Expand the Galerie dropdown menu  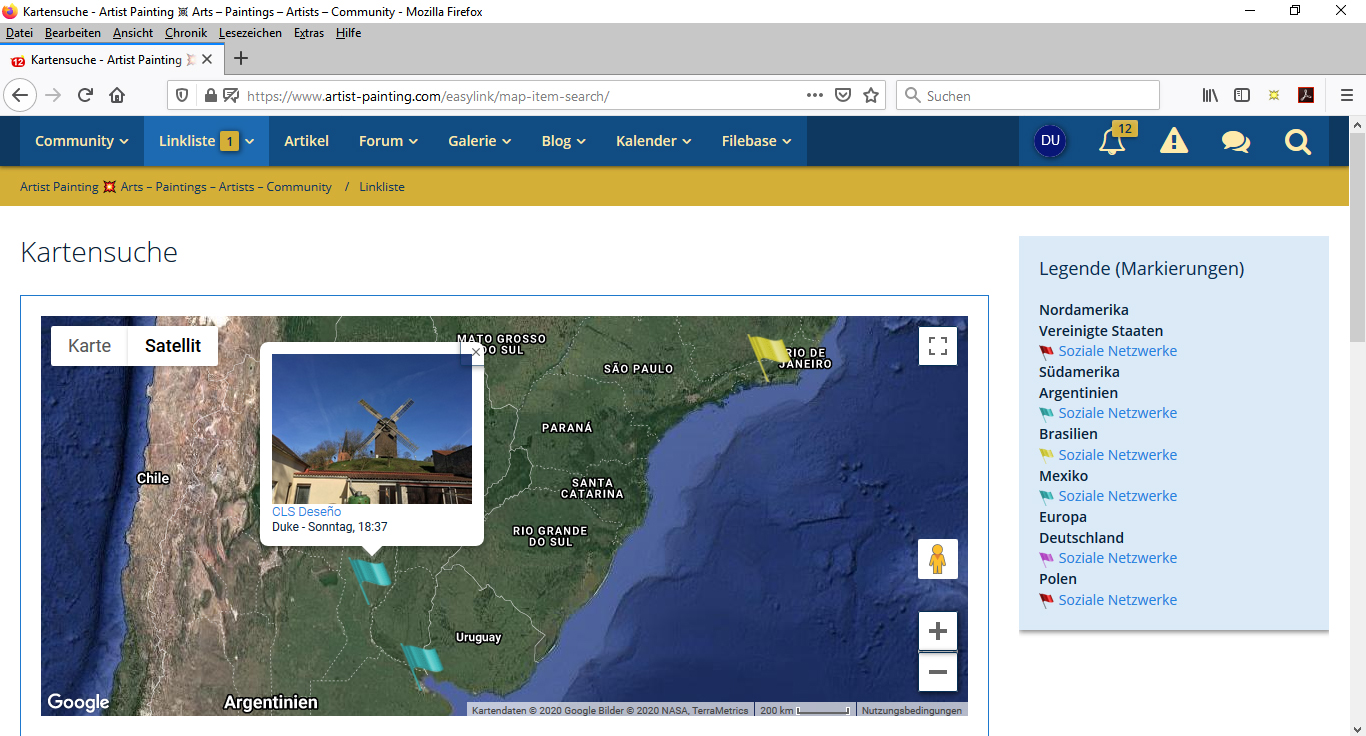[x=479, y=141]
